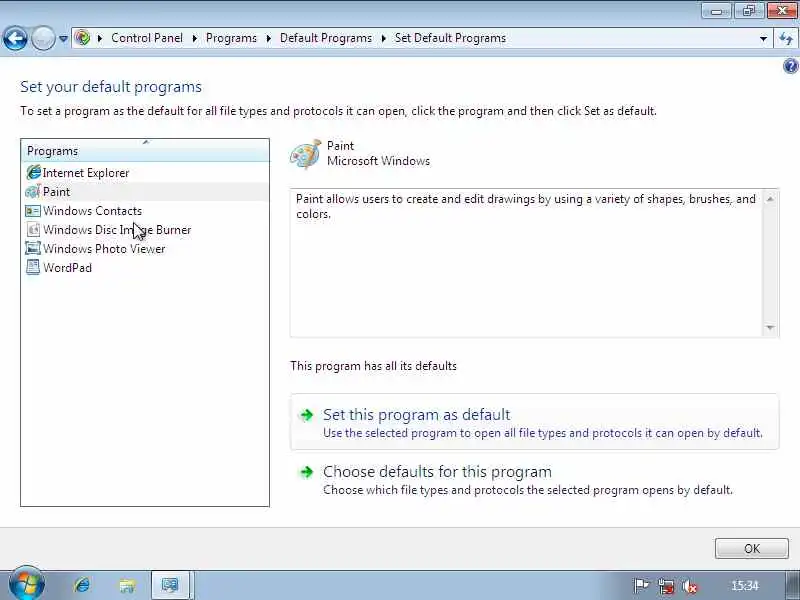The width and height of the screenshot is (800, 600).
Task: Sort list by Programs column header
Action: coord(145,151)
